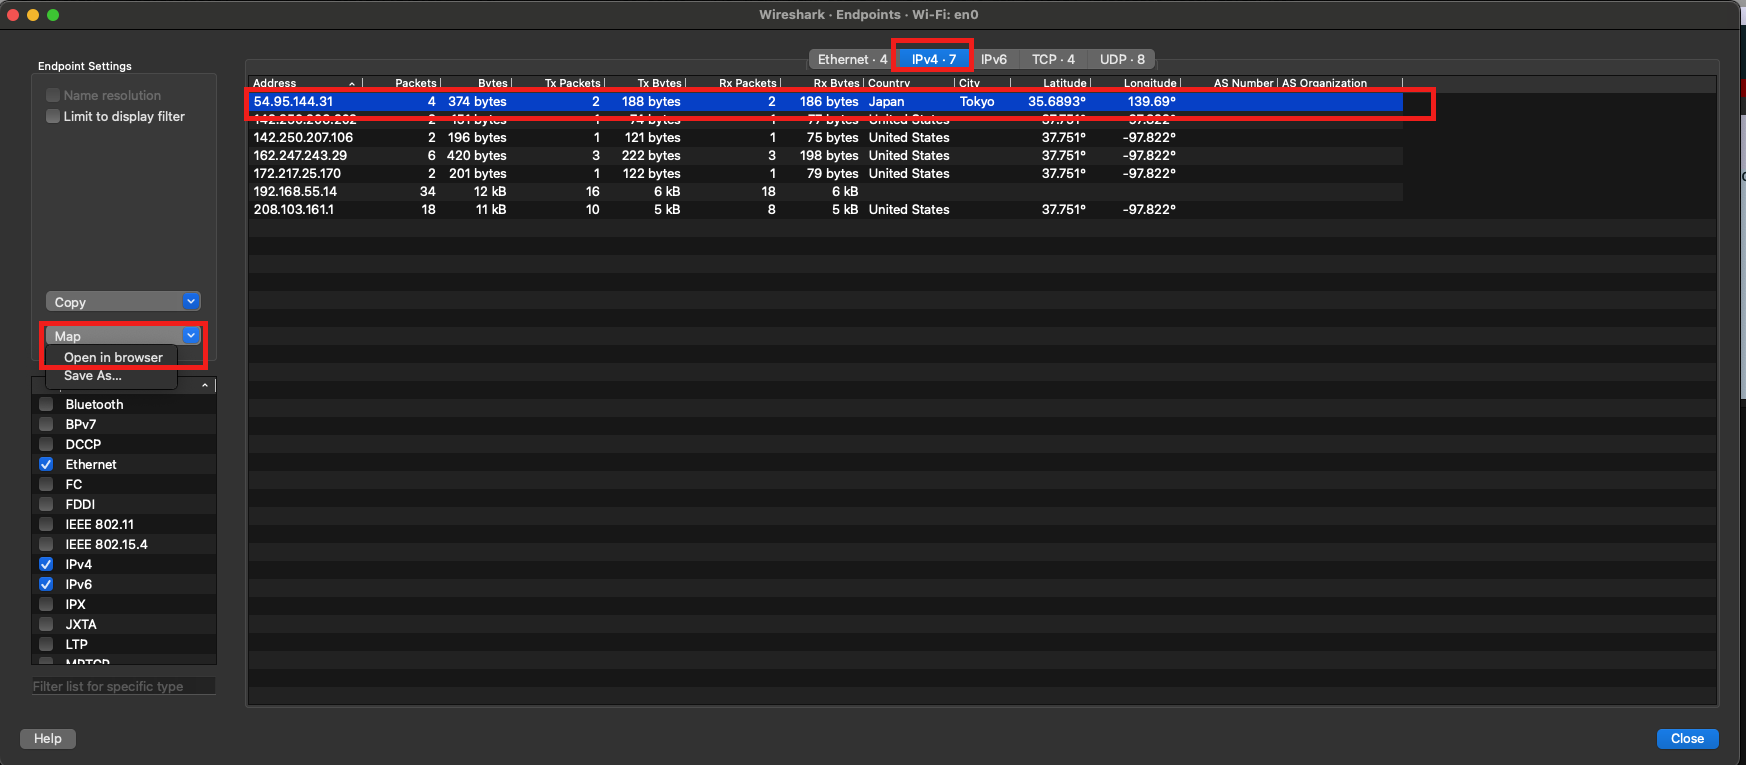Image resolution: width=1746 pixels, height=765 pixels.
Task: Sort by the City column header
Action: click(x=982, y=83)
